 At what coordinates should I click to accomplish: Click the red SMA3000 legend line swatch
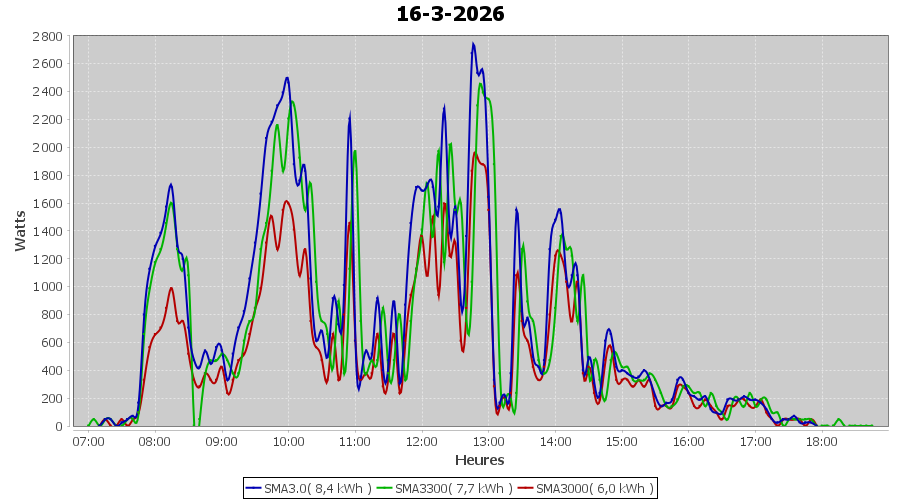click(526, 489)
